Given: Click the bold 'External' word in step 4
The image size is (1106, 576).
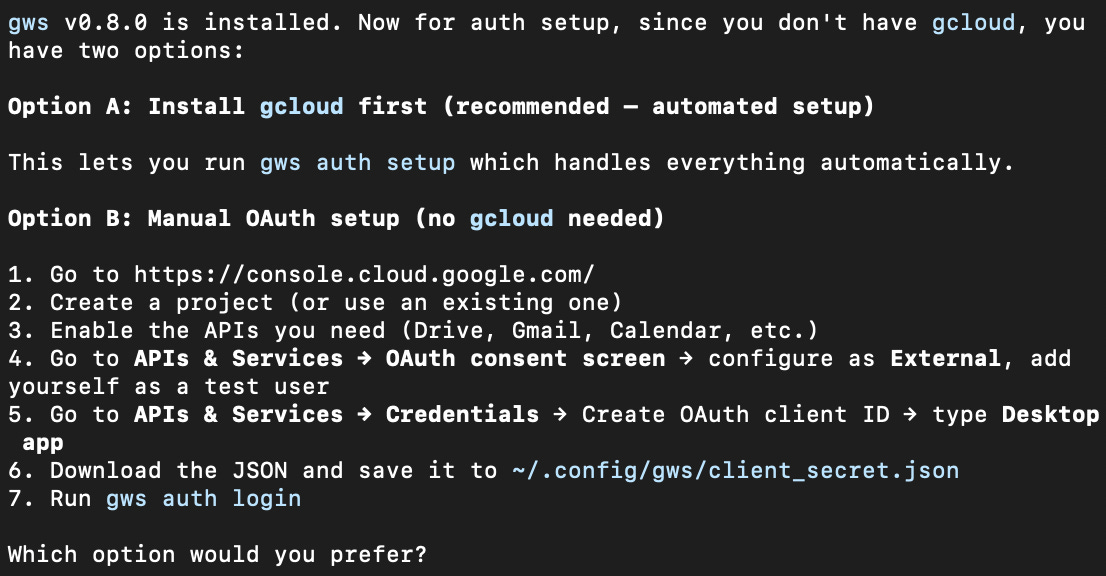Looking at the screenshot, I should click(945, 358).
